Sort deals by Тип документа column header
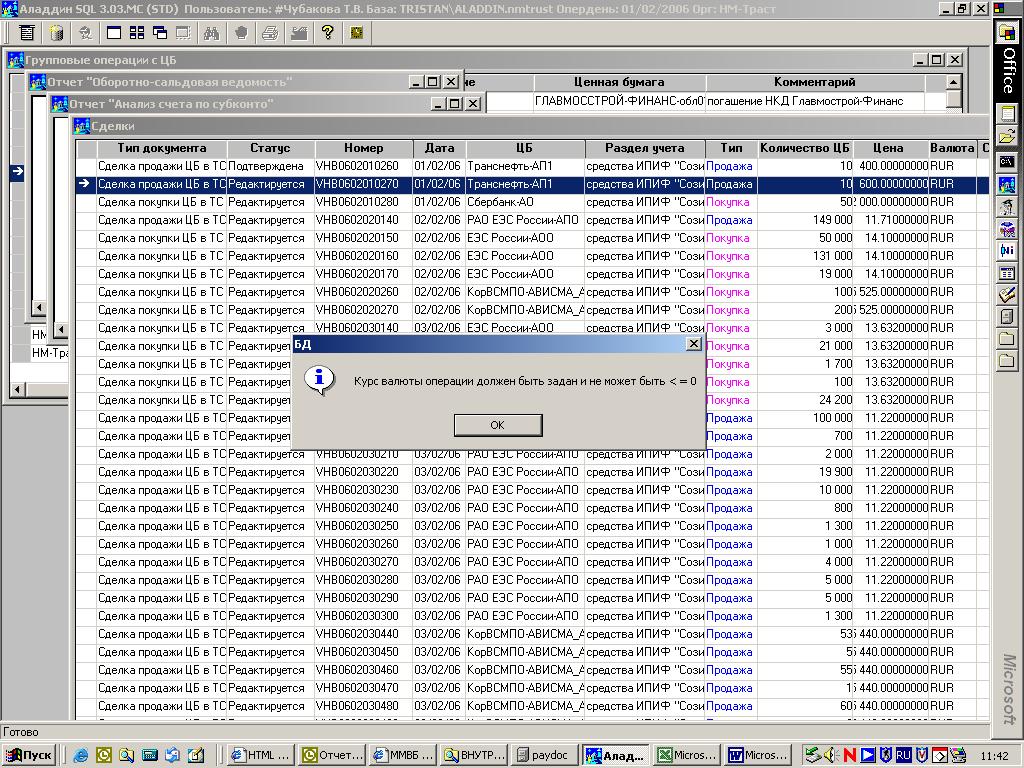 [x=161, y=148]
